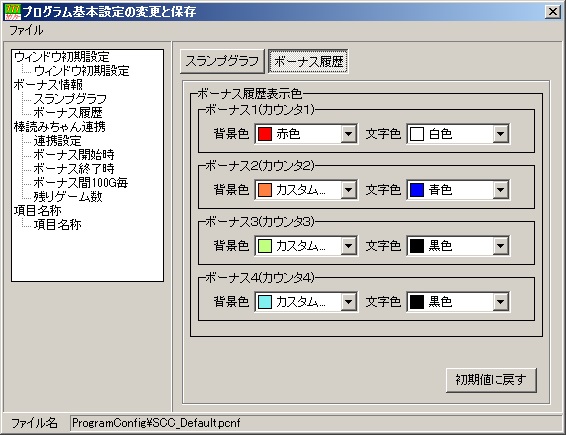This screenshot has height=435, width=566.
Task: Click the ファイル名 path field
Action: pyautogui.click(x=316, y=423)
